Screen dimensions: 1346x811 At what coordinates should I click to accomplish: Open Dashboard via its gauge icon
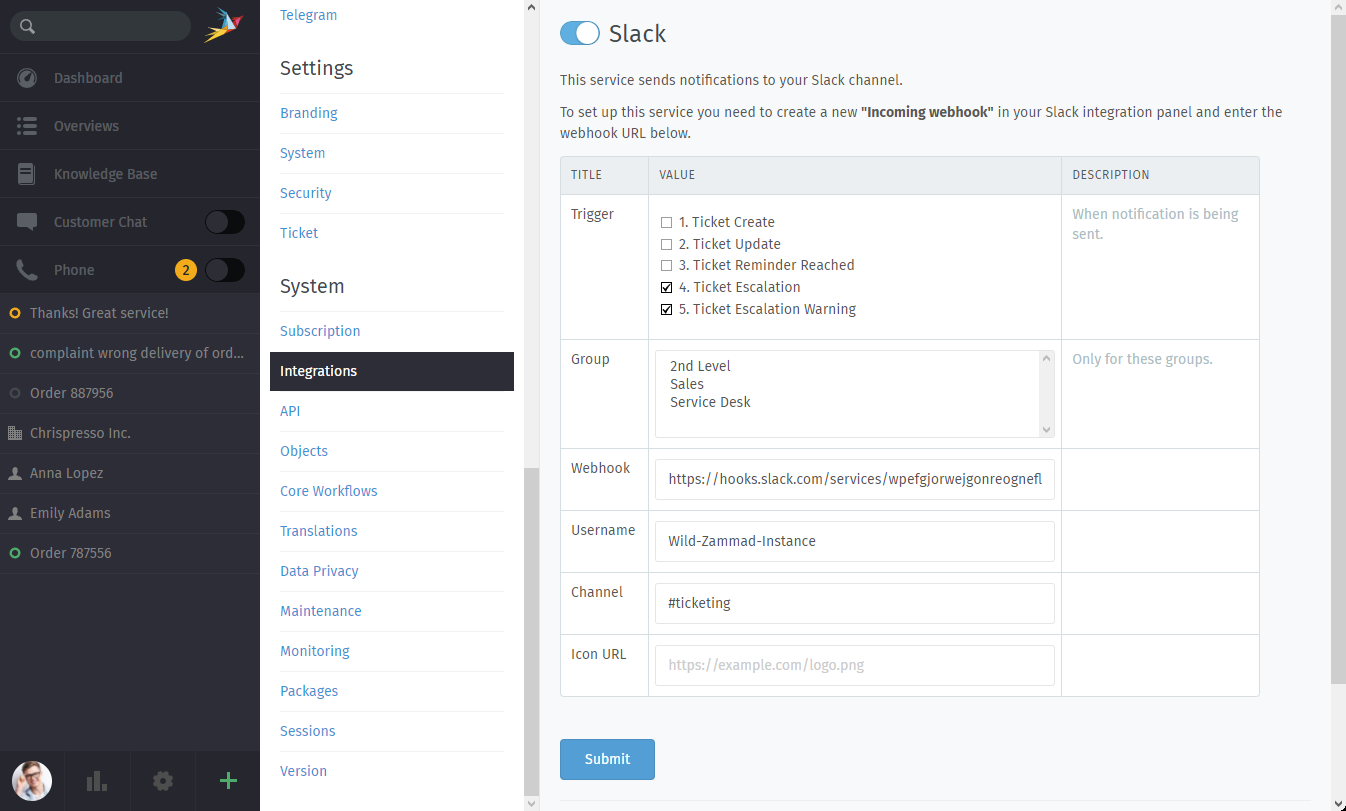[x=27, y=78]
